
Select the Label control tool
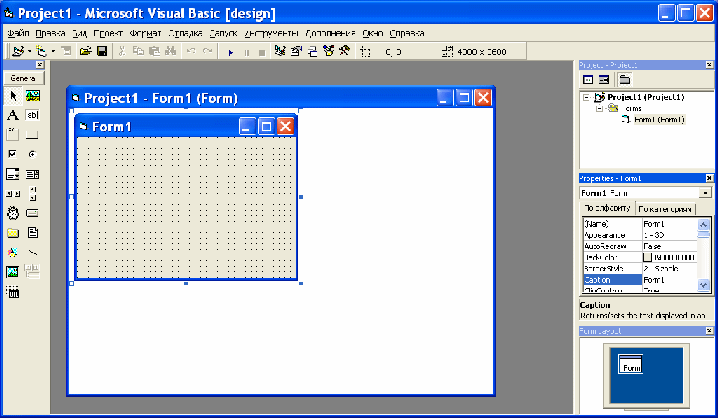[13, 115]
